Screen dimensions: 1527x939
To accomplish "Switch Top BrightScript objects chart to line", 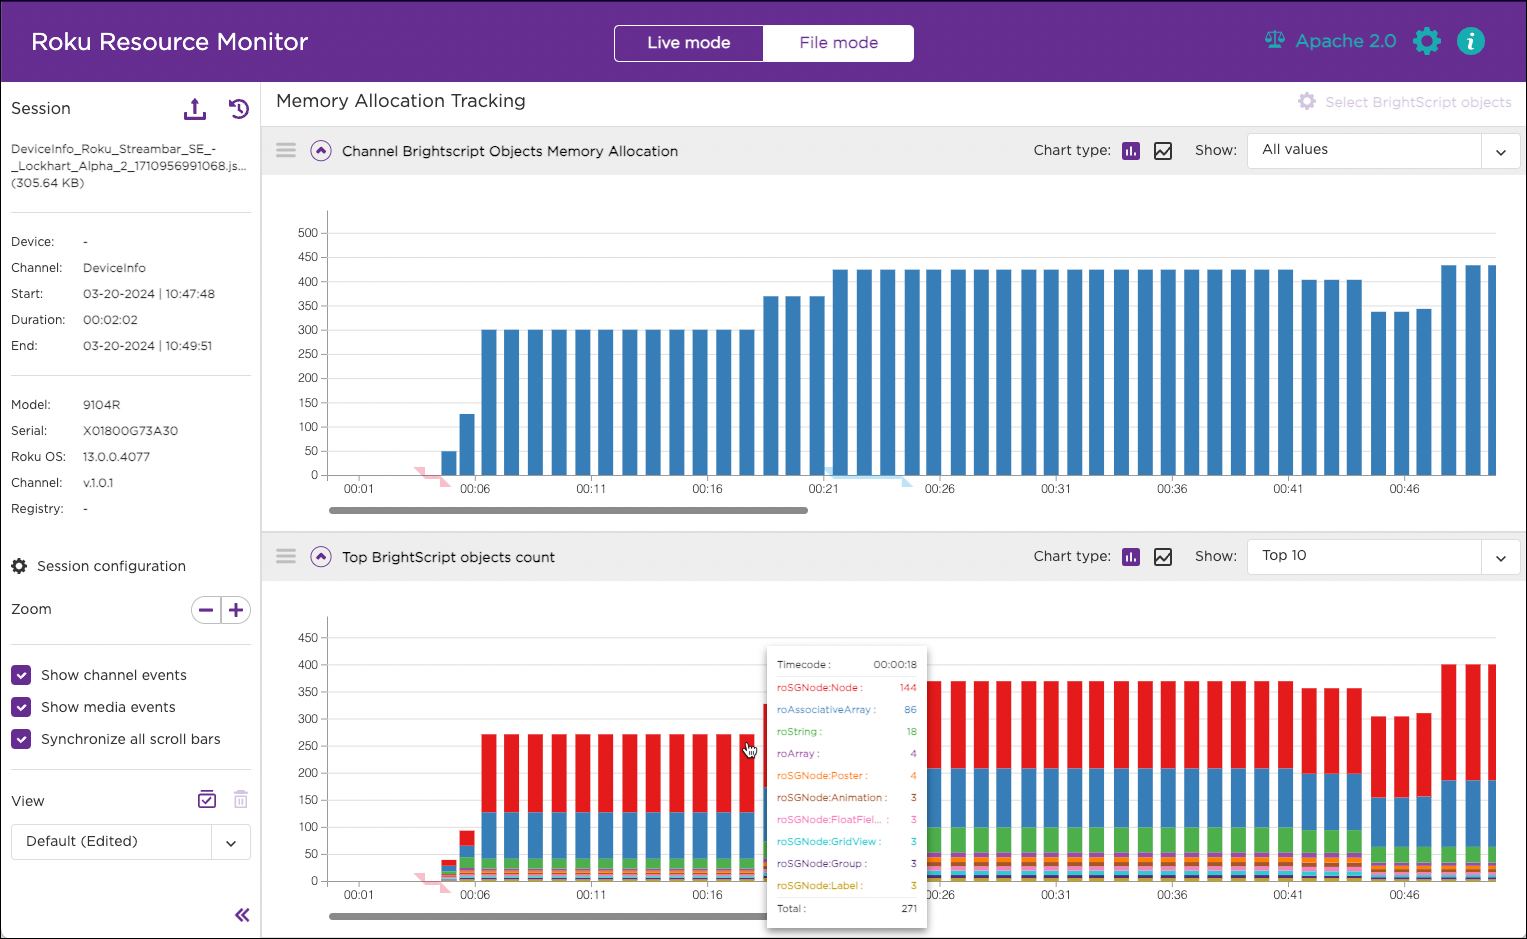I will [1163, 557].
